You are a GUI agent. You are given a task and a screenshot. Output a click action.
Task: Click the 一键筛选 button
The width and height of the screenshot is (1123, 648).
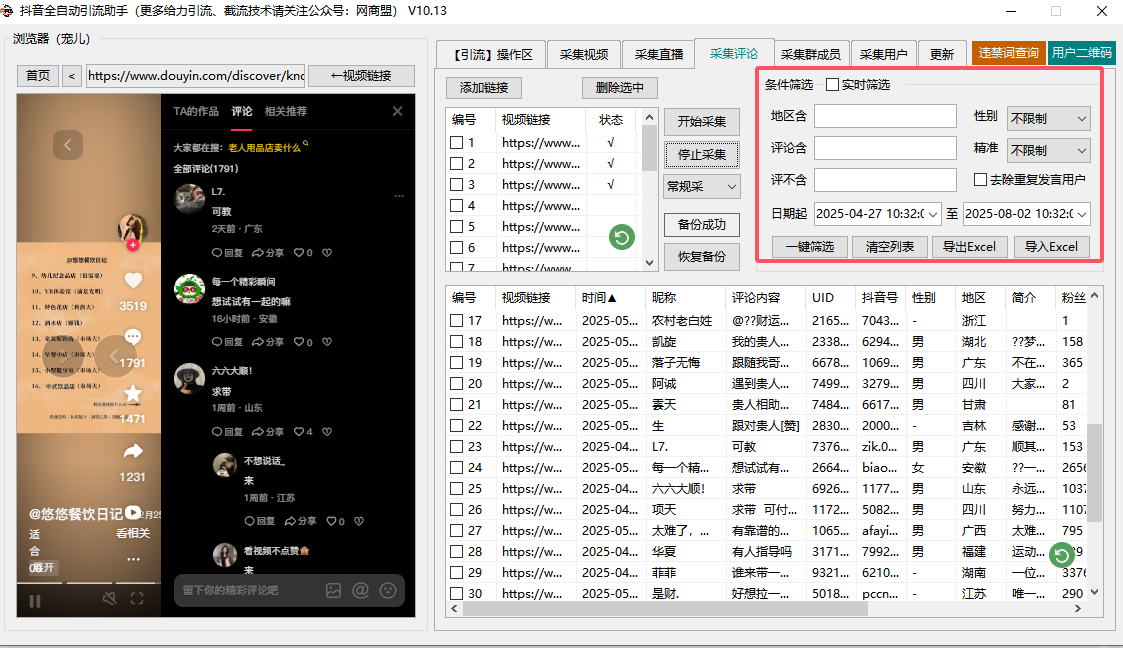click(x=810, y=247)
